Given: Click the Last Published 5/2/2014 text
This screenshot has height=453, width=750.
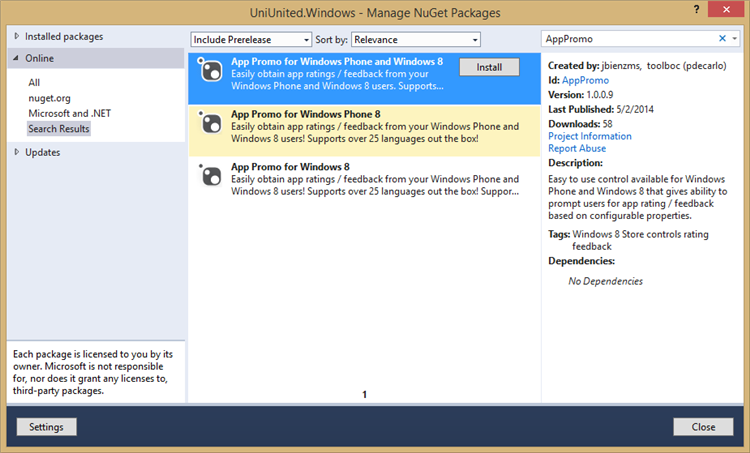Looking at the screenshot, I should [x=601, y=109].
